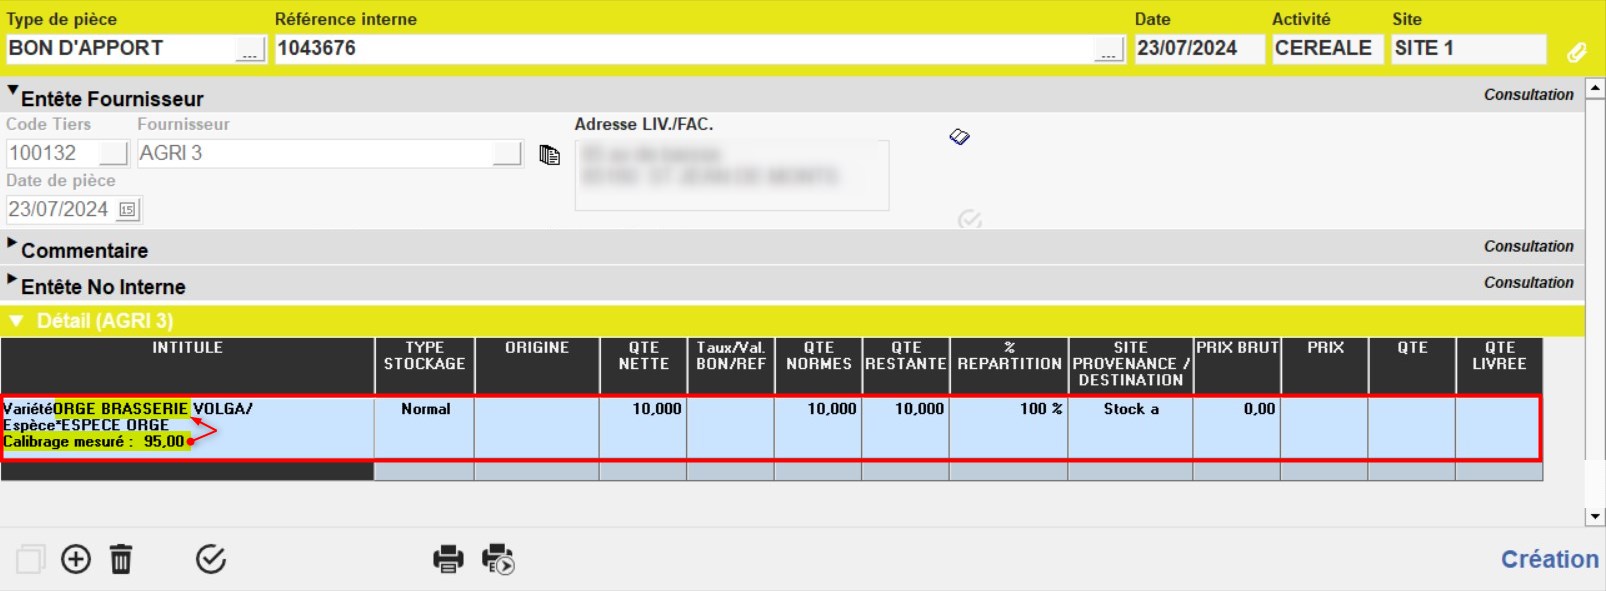Click the print icon
Image resolution: width=1606 pixels, height=591 pixels.
pyautogui.click(x=448, y=559)
